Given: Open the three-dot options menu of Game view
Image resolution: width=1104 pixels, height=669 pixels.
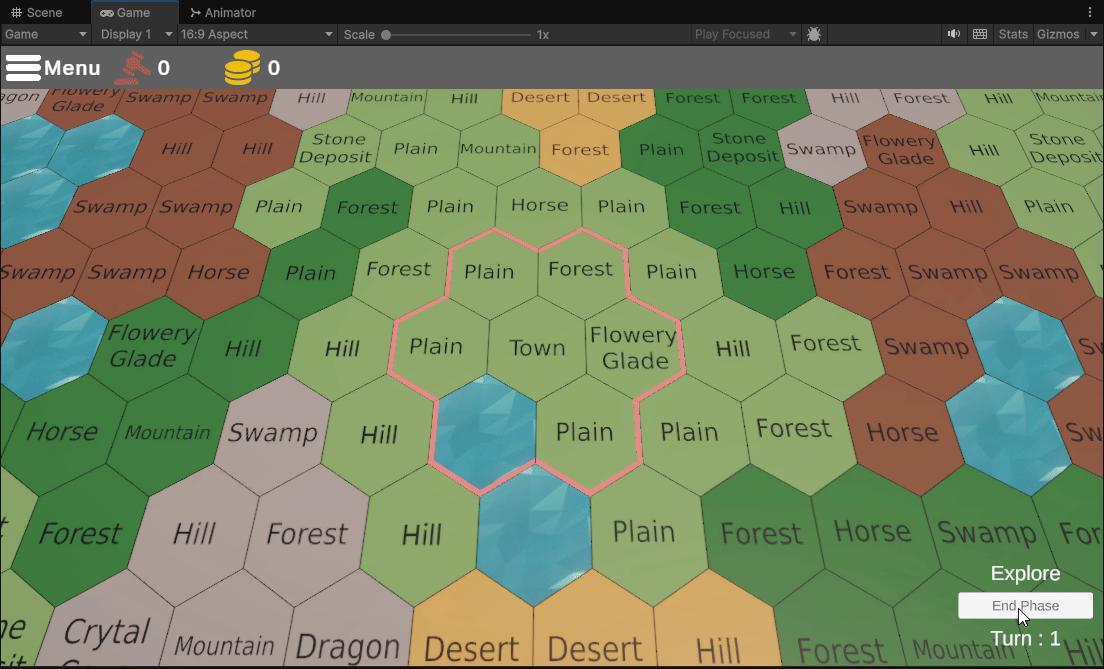Looking at the screenshot, I should pyautogui.click(x=1090, y=12).
